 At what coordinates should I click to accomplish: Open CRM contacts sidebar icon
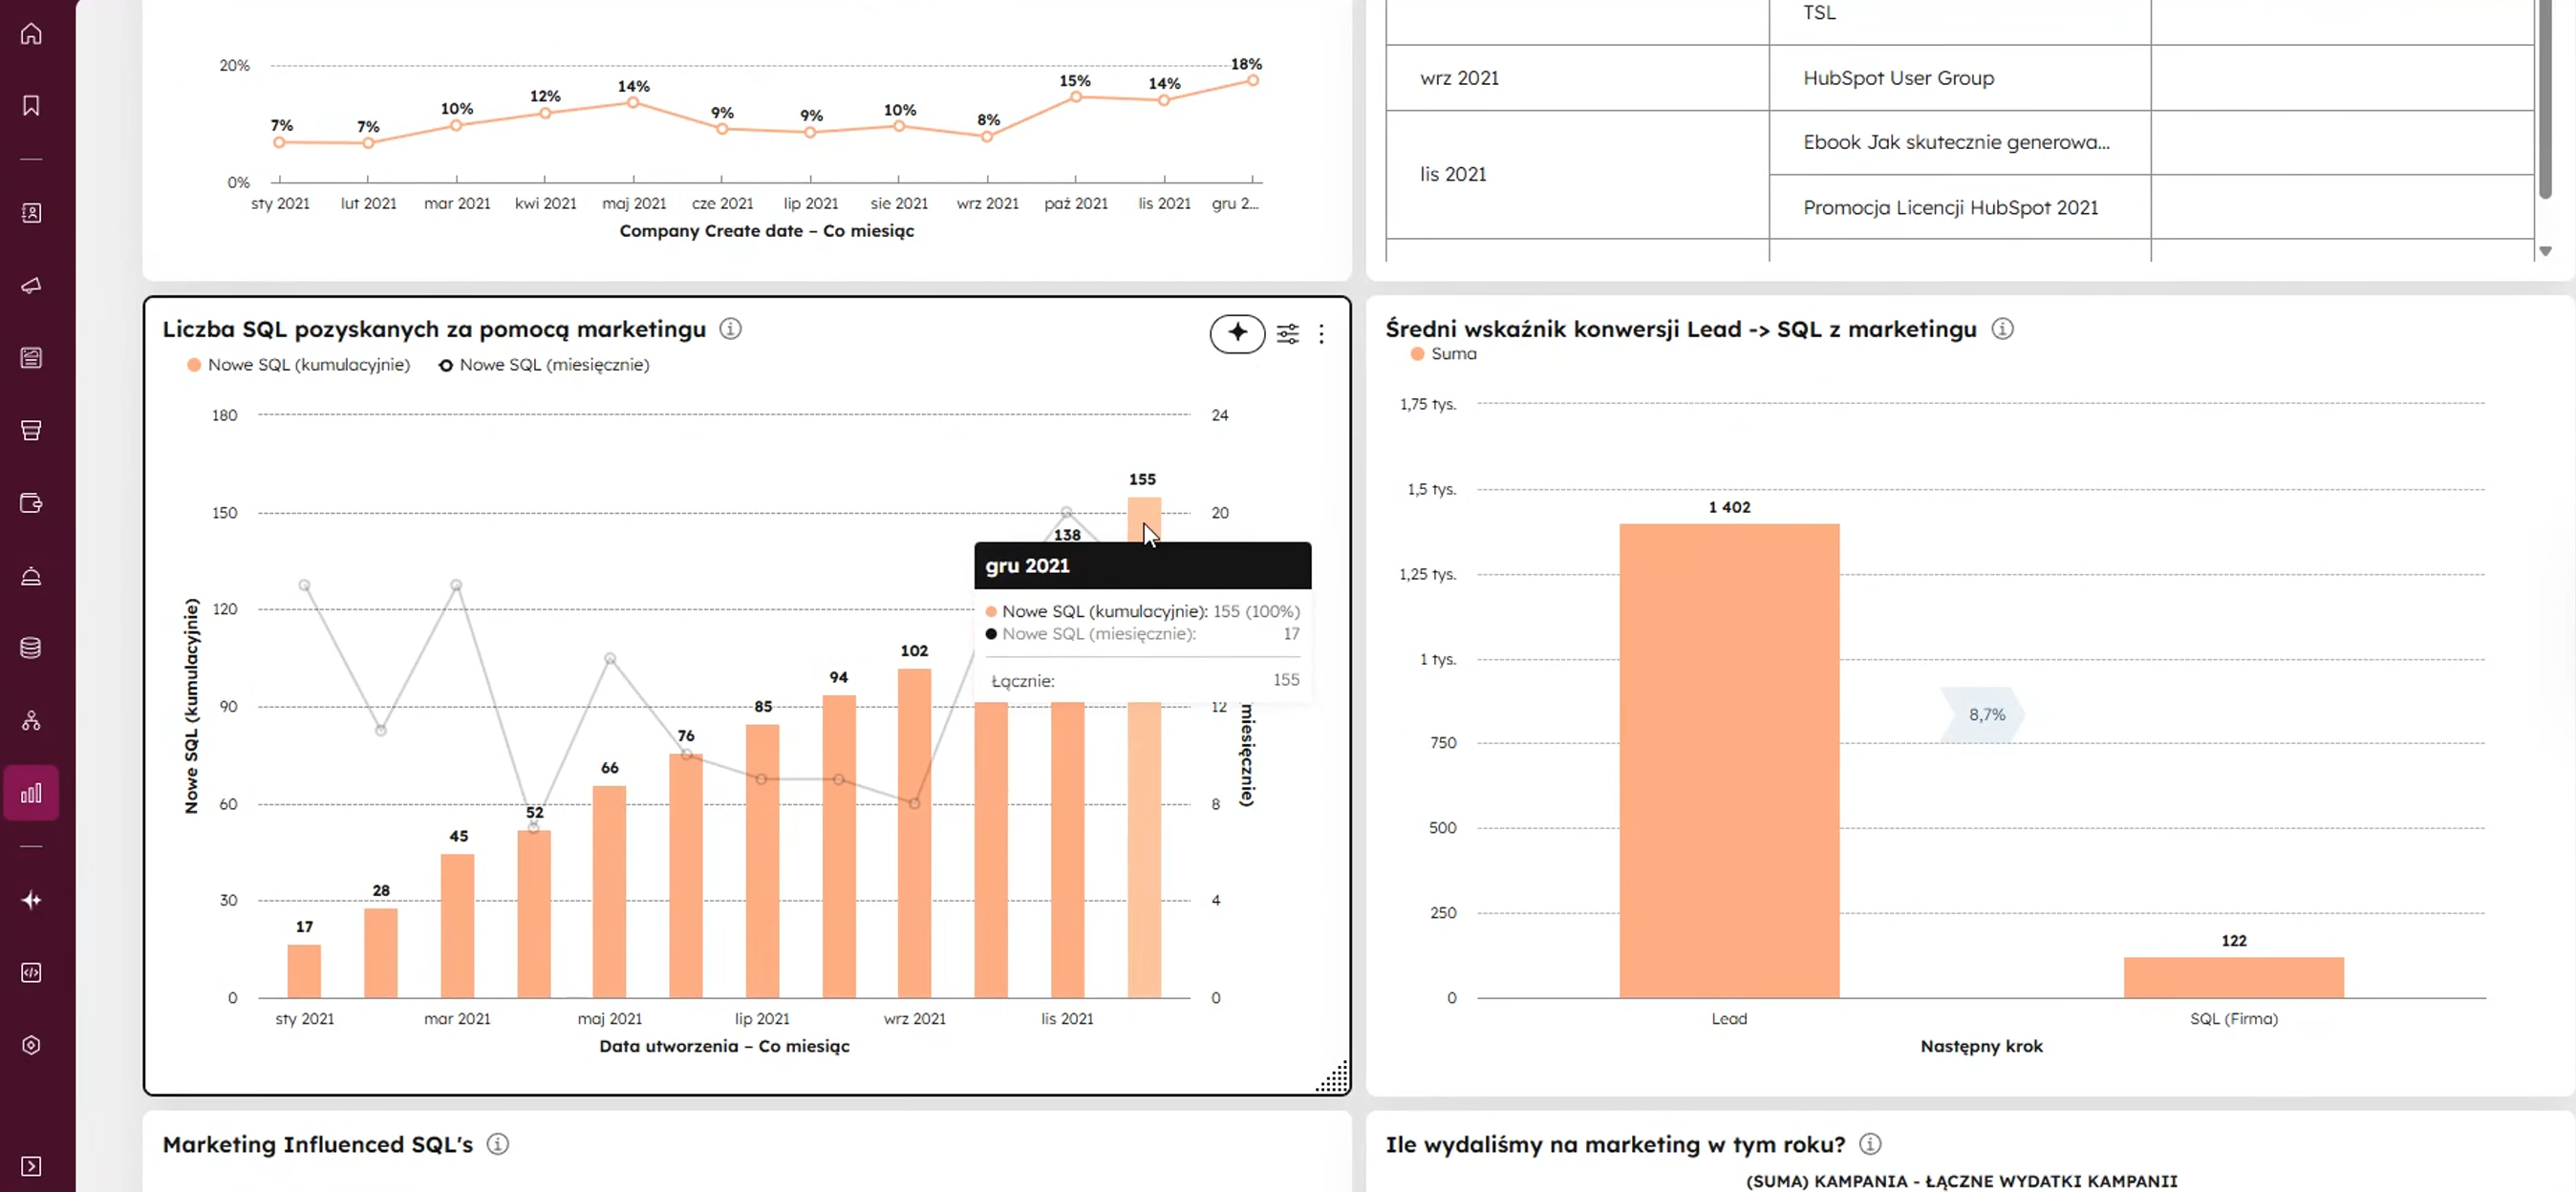[x=31, y=213]
